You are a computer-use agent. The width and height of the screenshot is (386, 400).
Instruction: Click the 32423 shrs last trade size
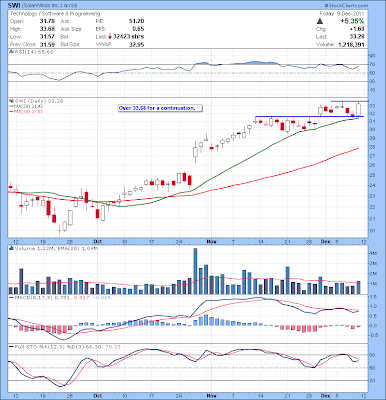click(x=129, y=37)
